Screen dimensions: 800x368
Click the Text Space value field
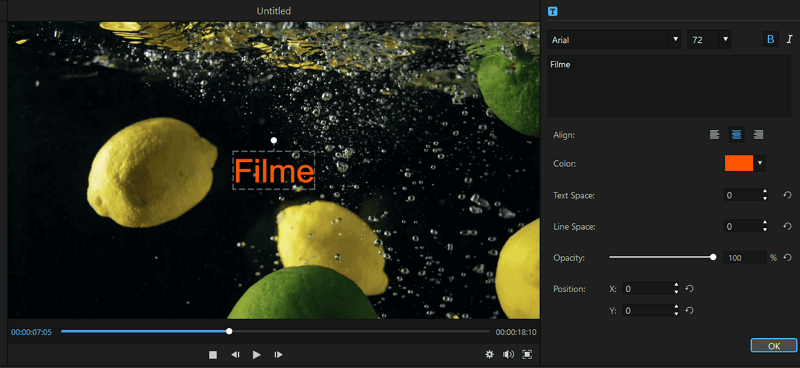click(x=742, y=195)
